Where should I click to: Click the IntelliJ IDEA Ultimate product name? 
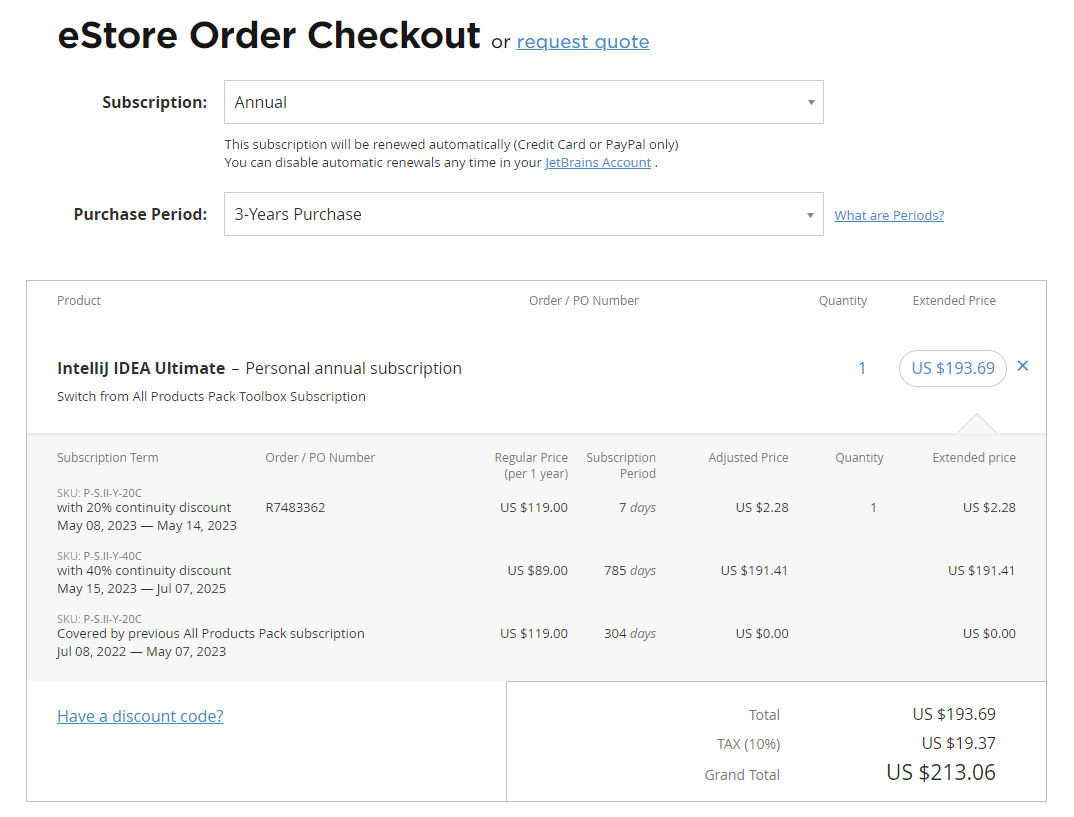(141, 368)
